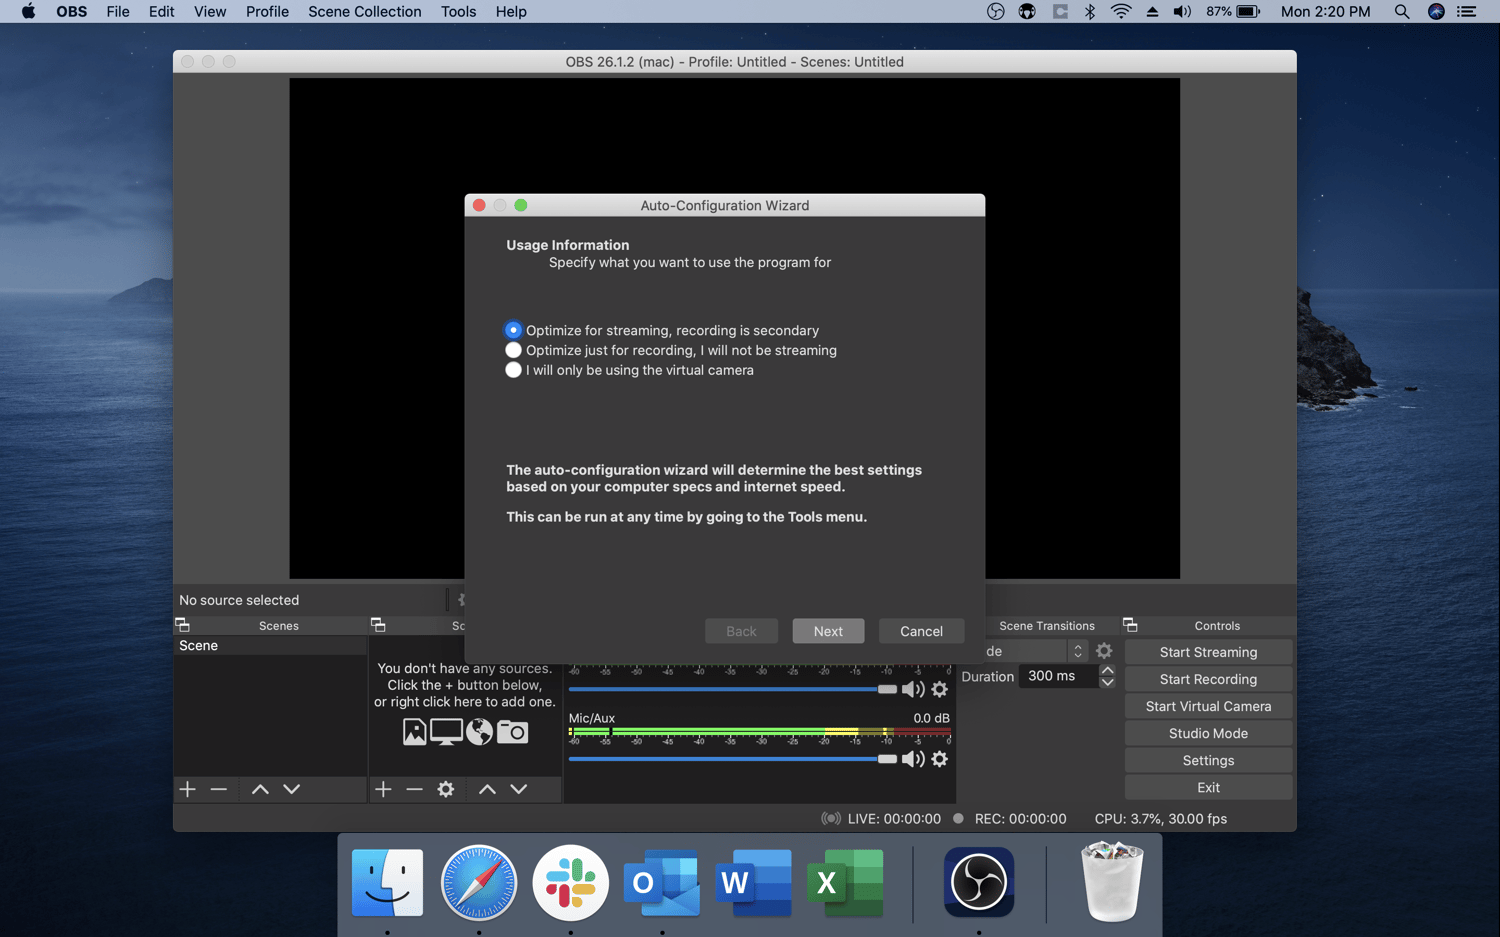The image size is (1500, 937).
Task: Click the add scene plus icon
Action: [187, 789]
